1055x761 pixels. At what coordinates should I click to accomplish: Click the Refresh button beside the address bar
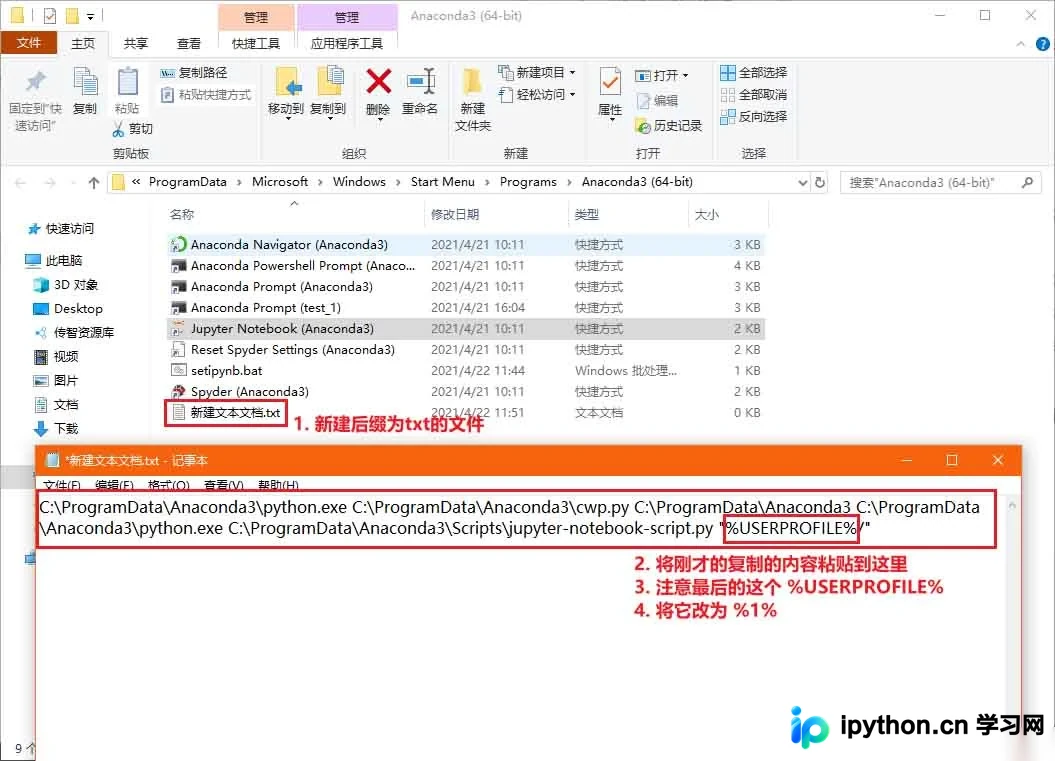coord(820,182)
